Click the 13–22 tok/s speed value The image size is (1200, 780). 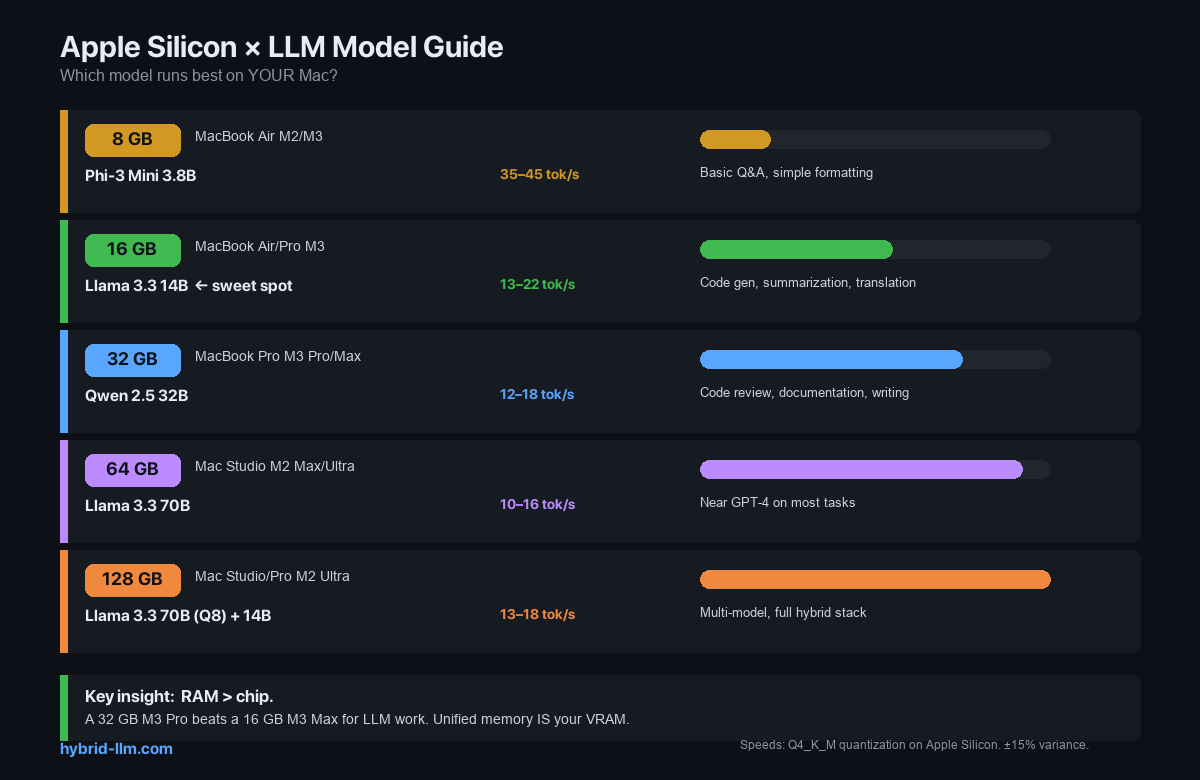point(538,285)
